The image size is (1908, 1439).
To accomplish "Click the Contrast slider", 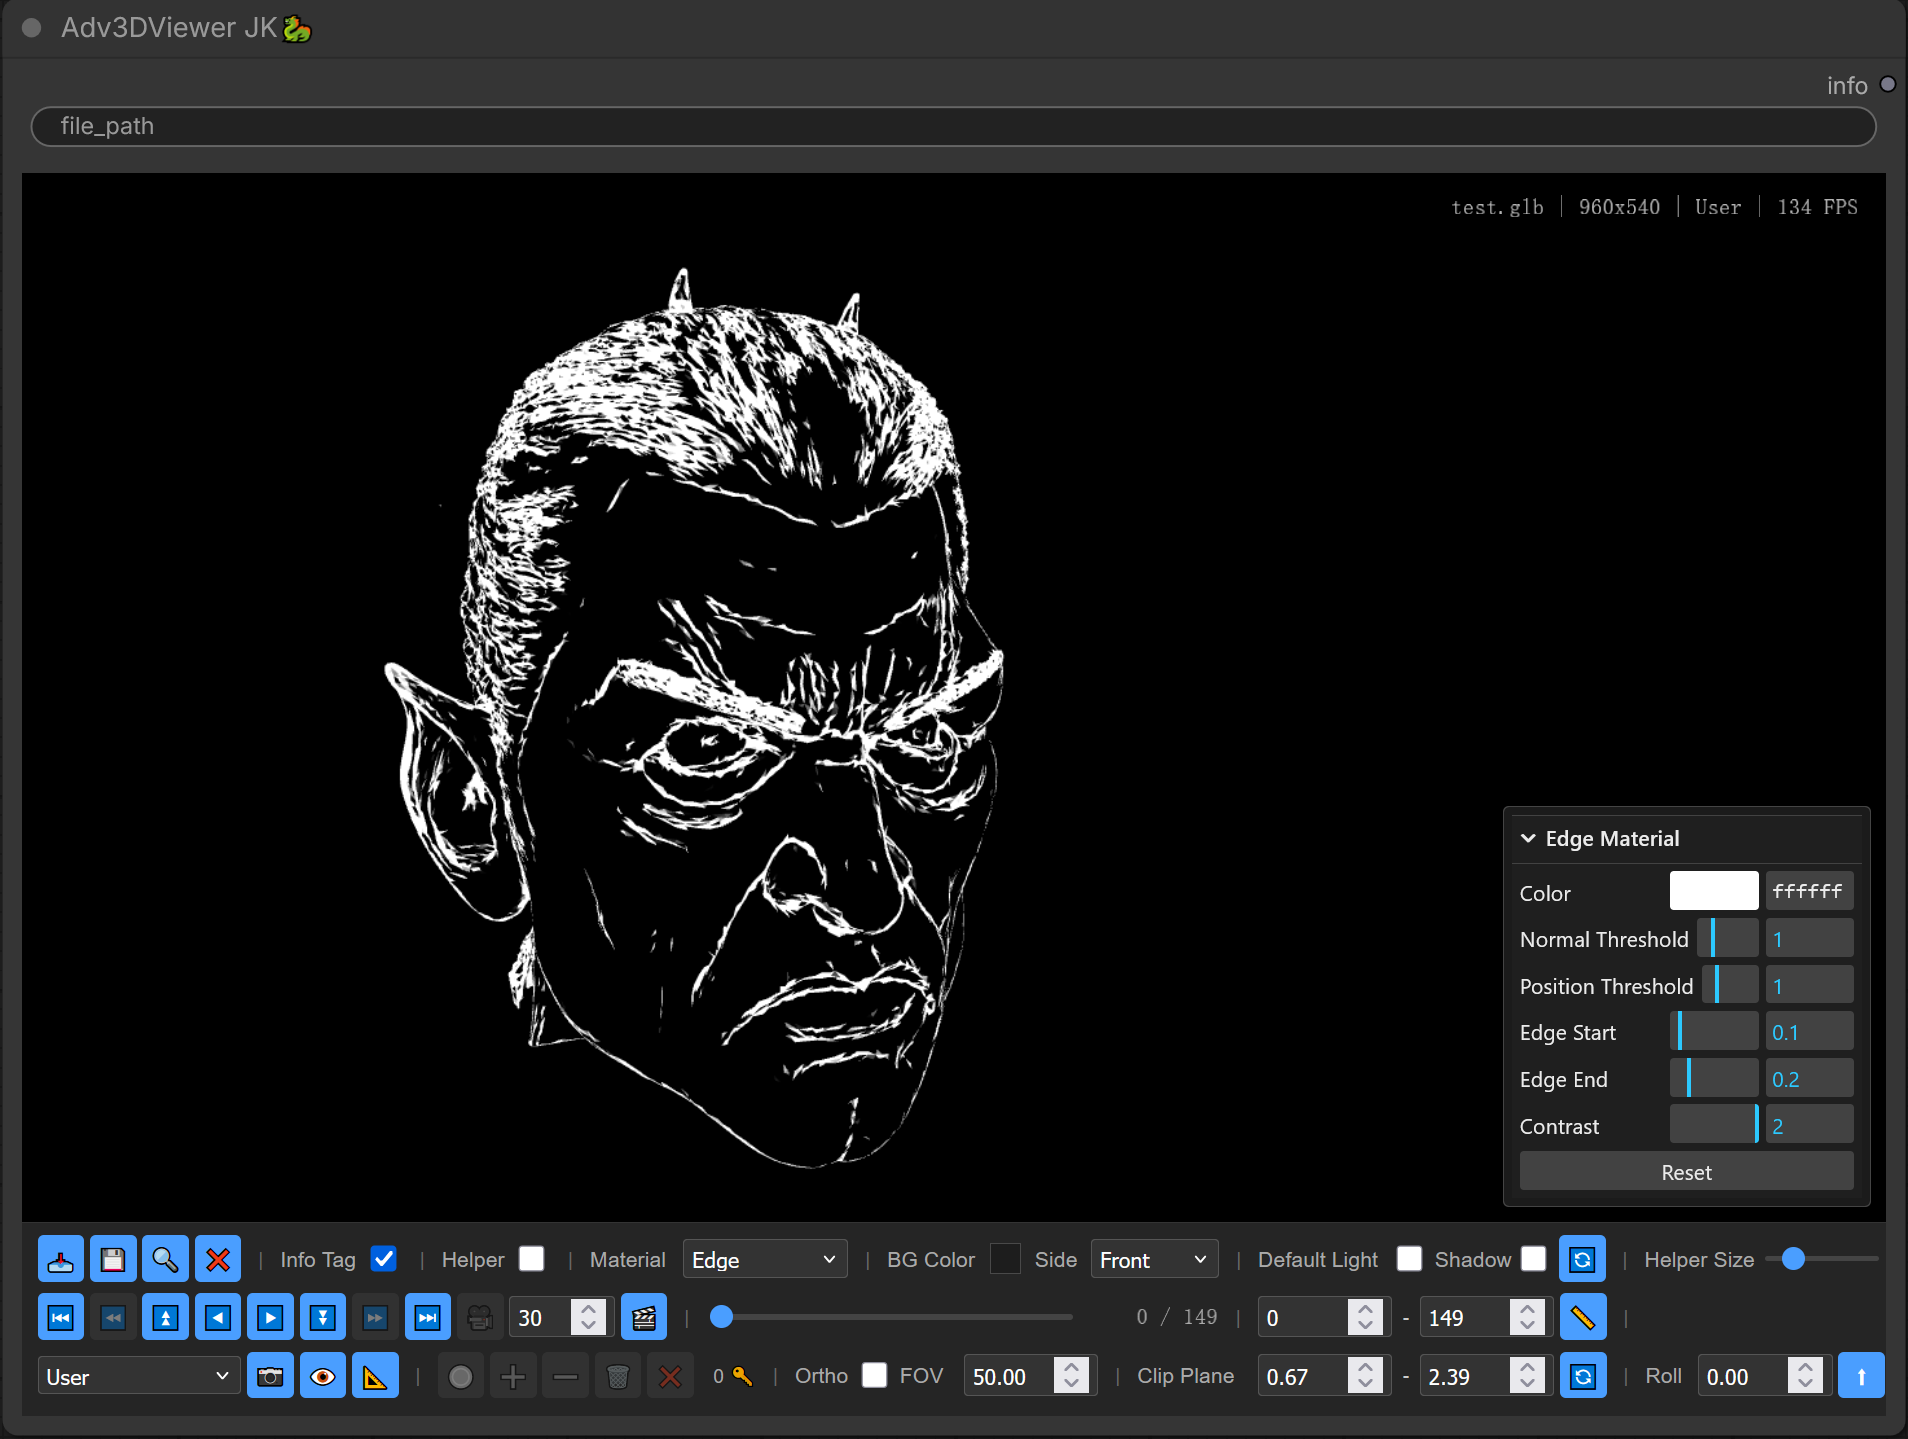I will point(1714,1124).
